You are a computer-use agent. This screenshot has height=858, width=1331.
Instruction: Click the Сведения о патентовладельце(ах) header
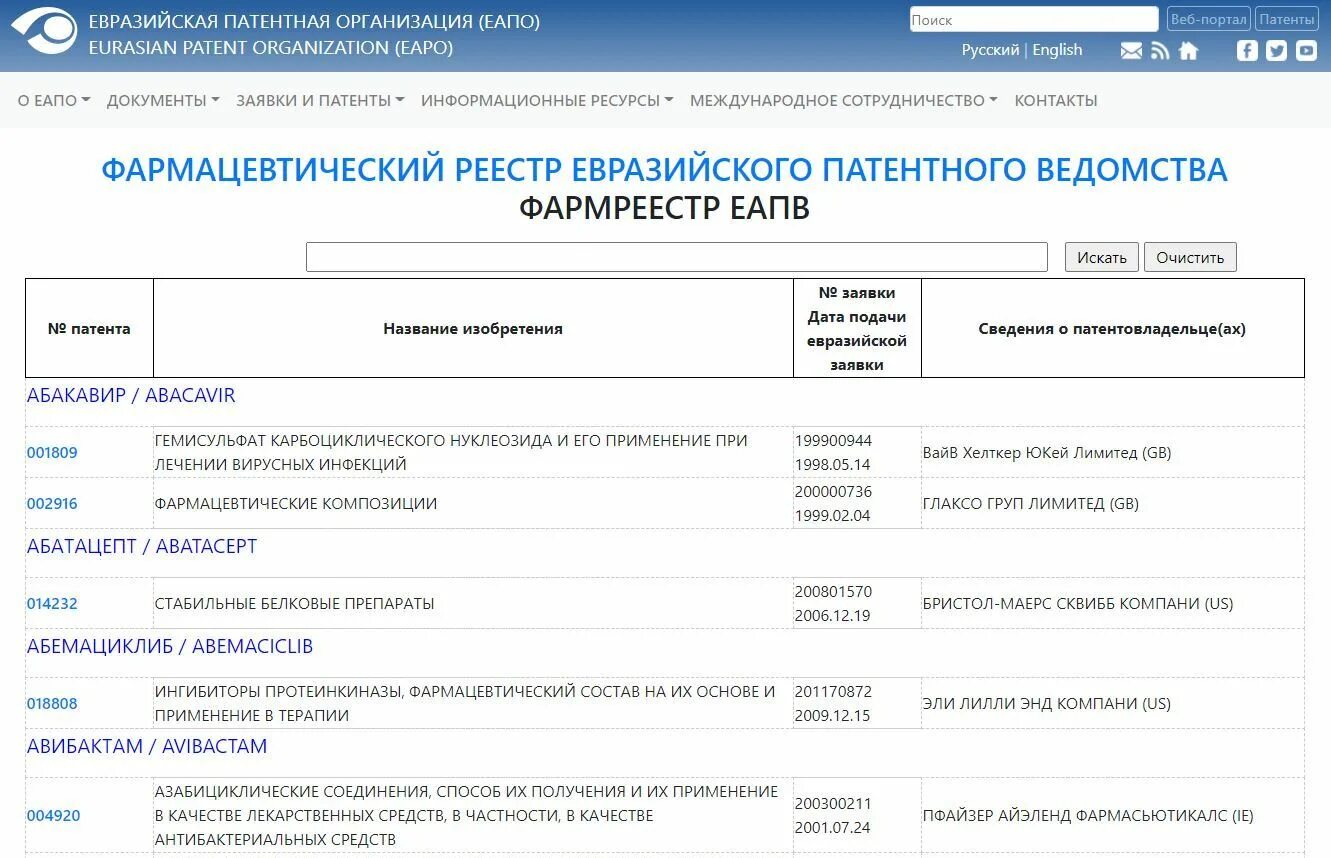coord(1112,328)
